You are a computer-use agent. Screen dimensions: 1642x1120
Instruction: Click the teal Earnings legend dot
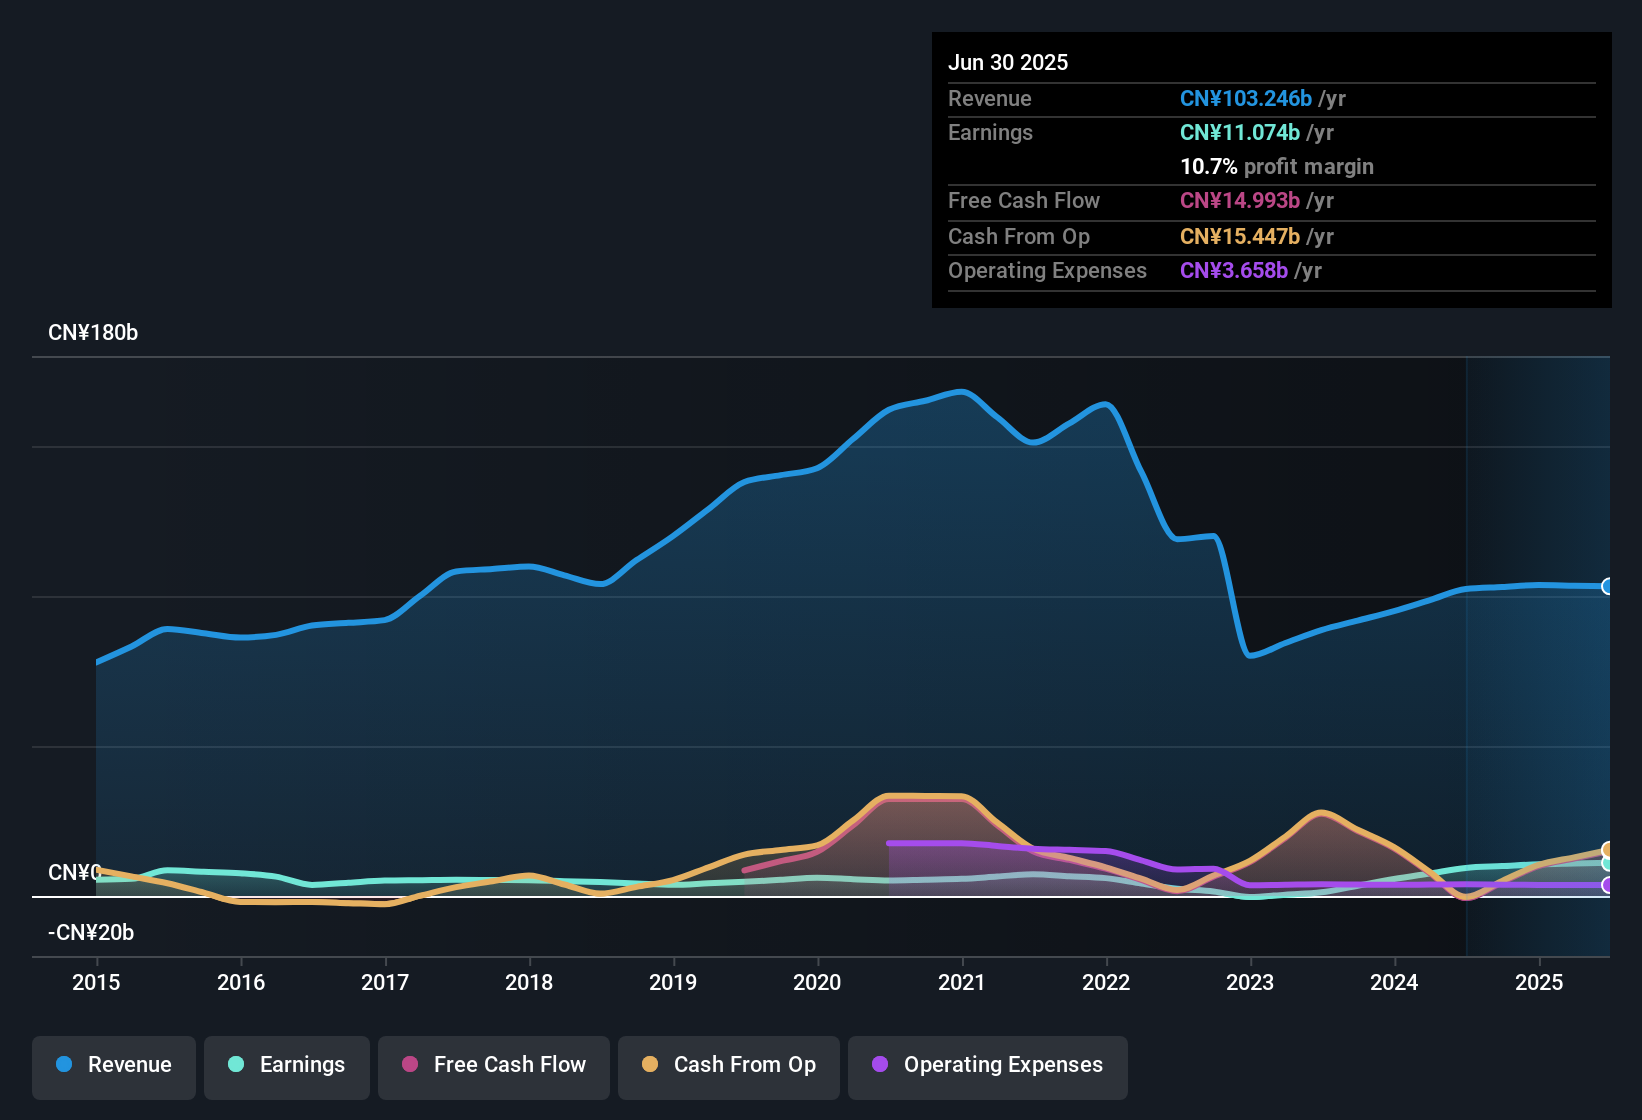[x=236, y=1066]
